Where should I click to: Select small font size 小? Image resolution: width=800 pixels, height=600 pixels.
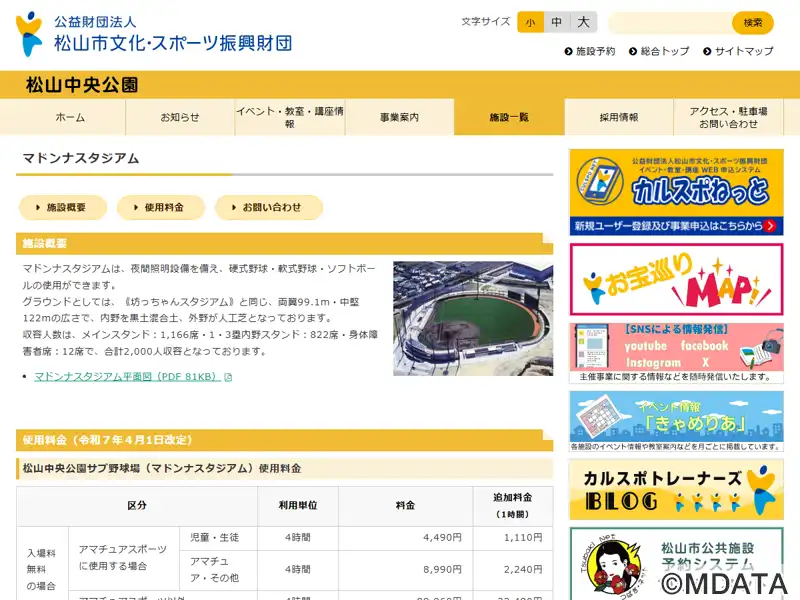pos(530,22)
